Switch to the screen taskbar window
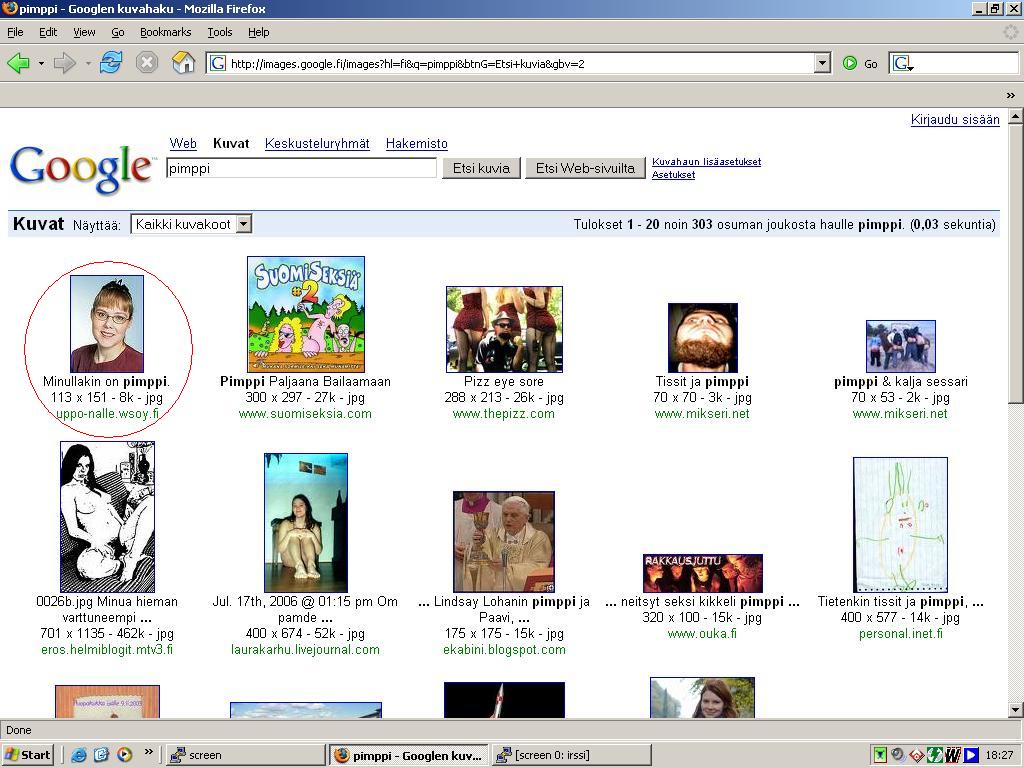Screen dimensions: 1024x768 [x=245, y=755]
